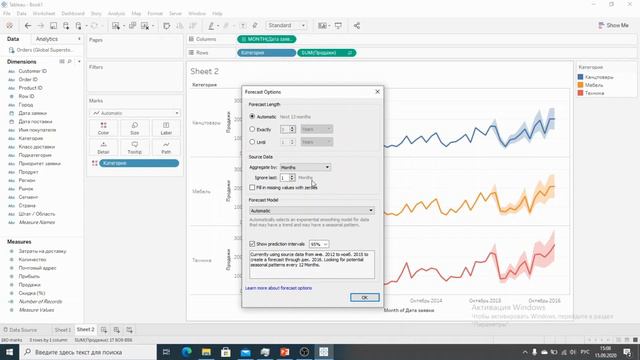The width and height of the screenshot is (640, 360).
Task: Open Dimensions pane menu arrow
Action: point(79,62)
